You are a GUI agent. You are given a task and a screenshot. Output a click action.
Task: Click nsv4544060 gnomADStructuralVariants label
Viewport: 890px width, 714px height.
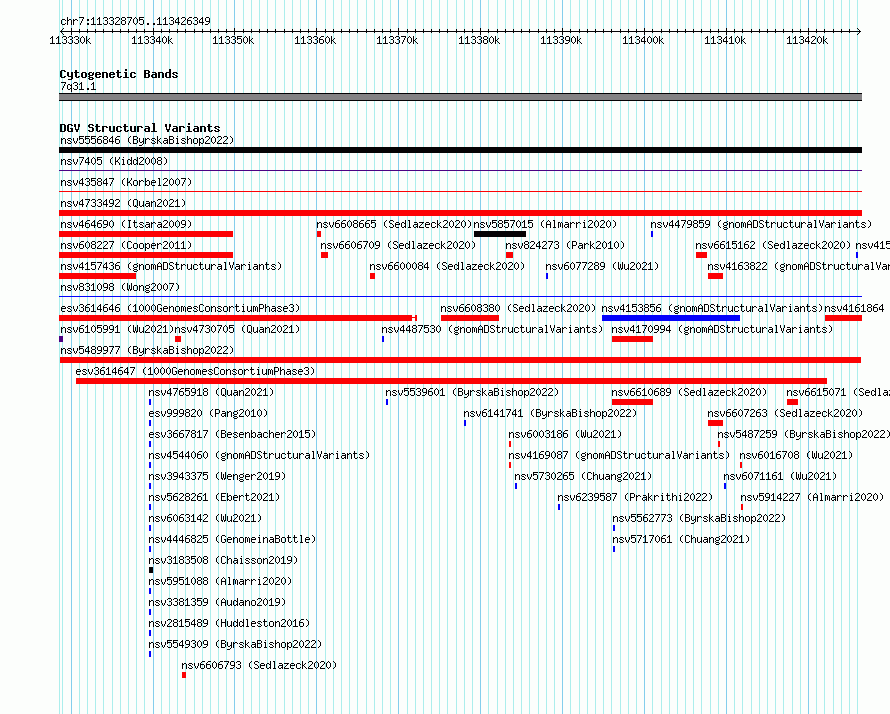259,455
